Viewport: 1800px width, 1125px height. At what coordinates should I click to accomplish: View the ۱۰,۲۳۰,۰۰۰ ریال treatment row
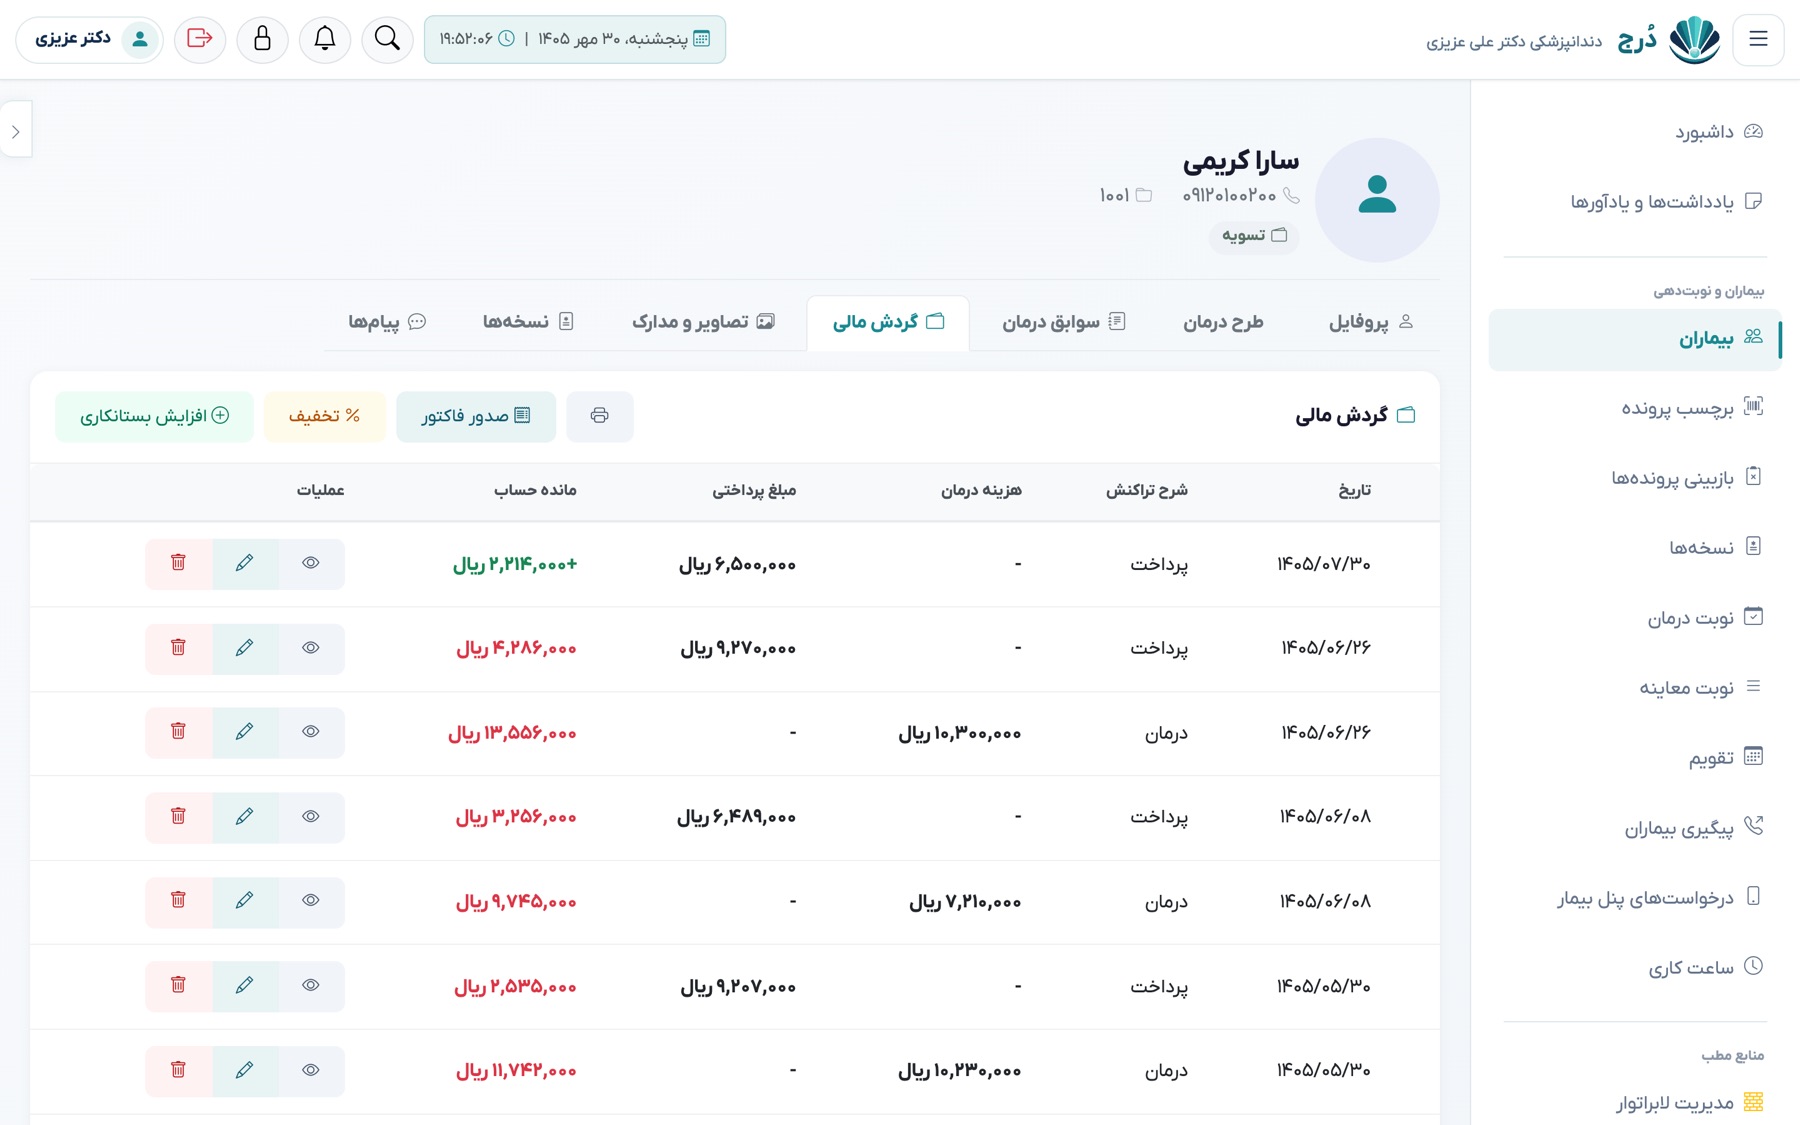(x=311, y=1070)
